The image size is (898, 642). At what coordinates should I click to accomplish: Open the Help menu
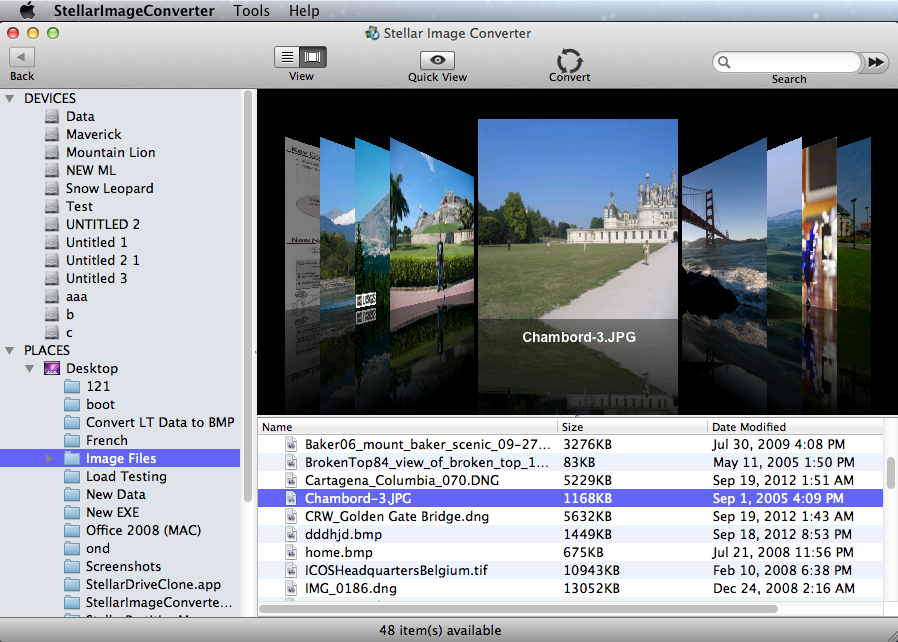coord(304,10)
